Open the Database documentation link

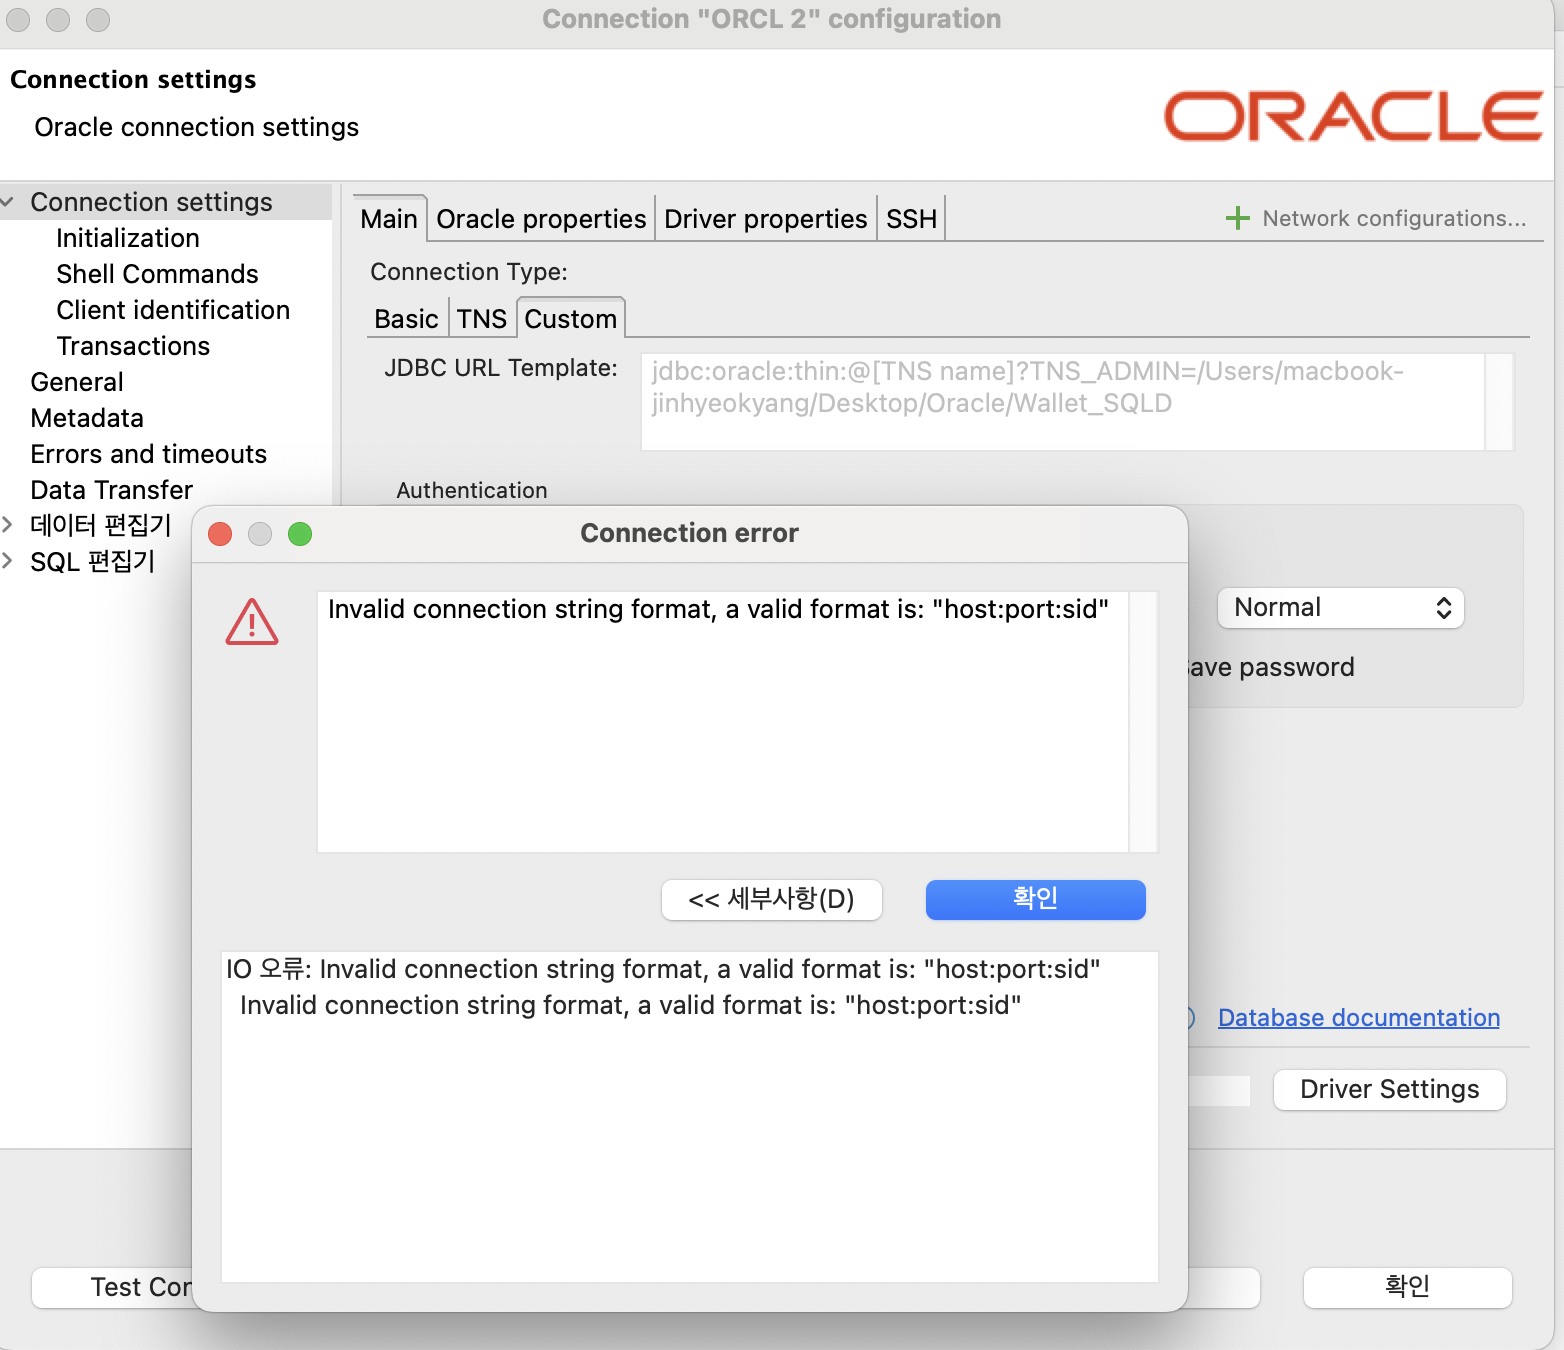[x=1359, y=1018]
